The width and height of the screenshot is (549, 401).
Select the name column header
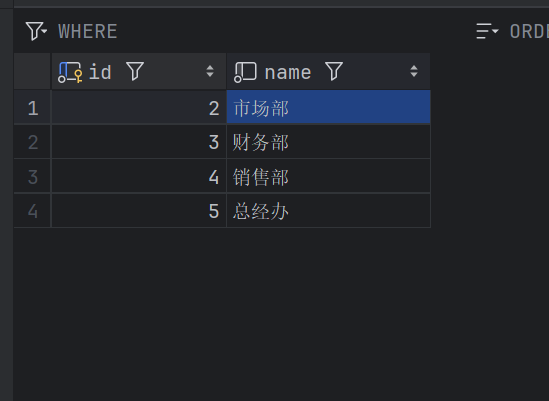click(328, 71)
